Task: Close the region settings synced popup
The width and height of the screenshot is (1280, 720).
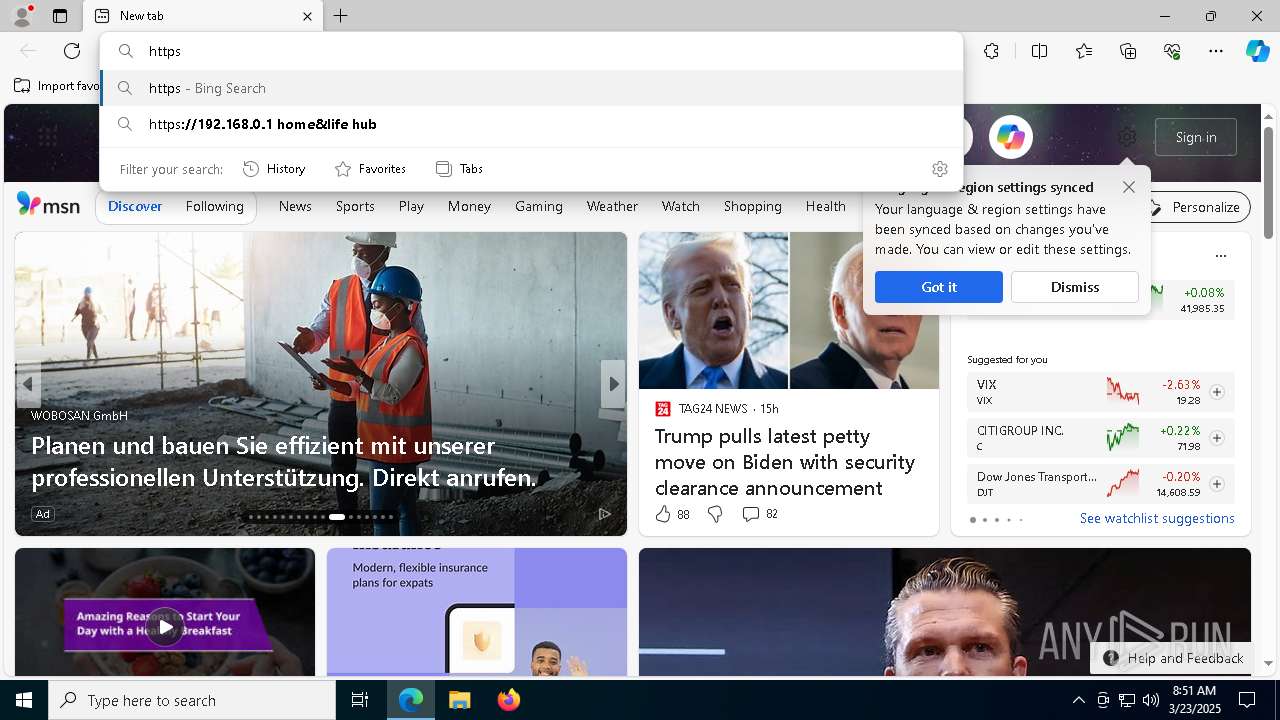Action: 1129,187
